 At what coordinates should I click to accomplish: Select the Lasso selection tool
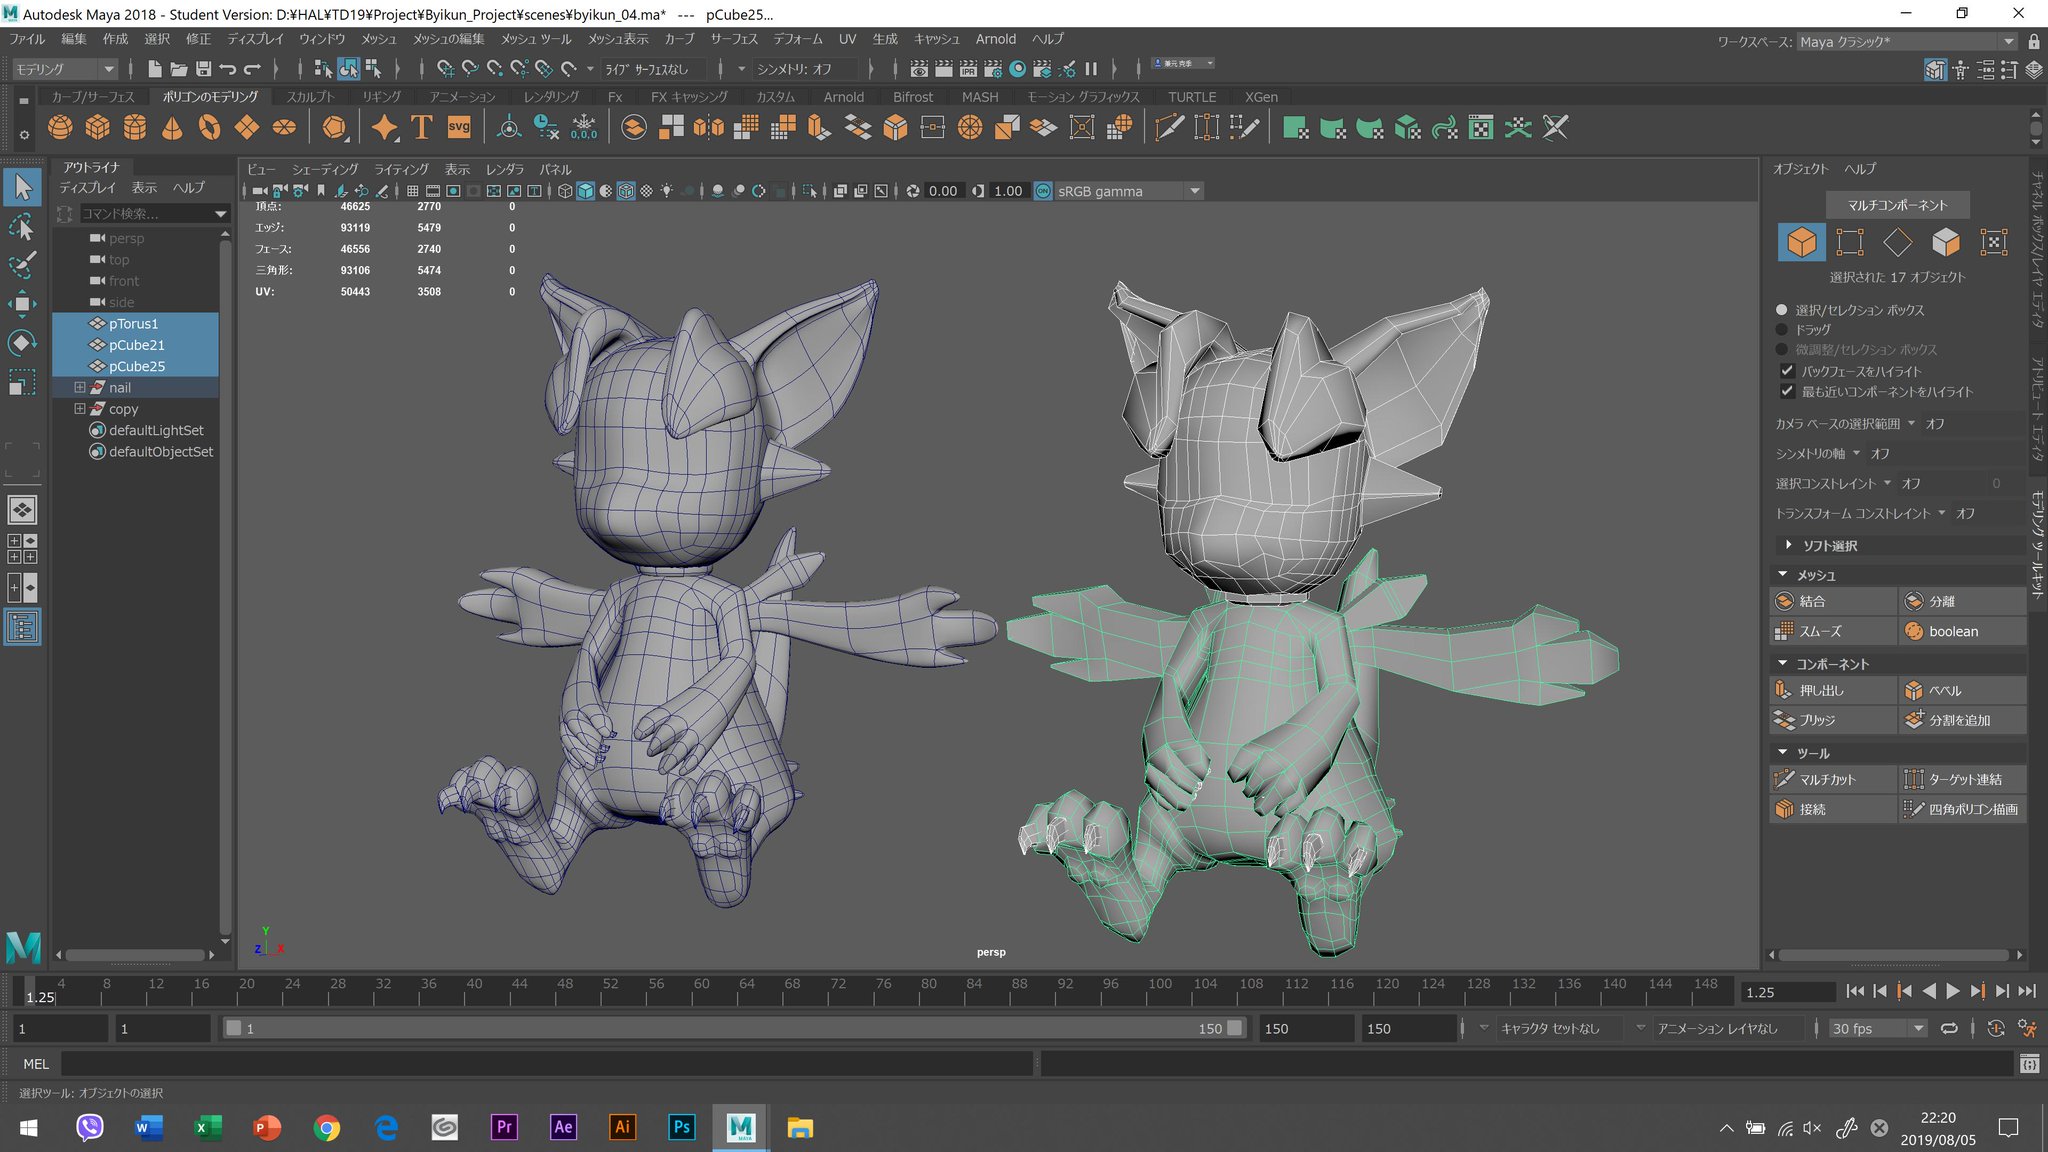pos(22,228)
